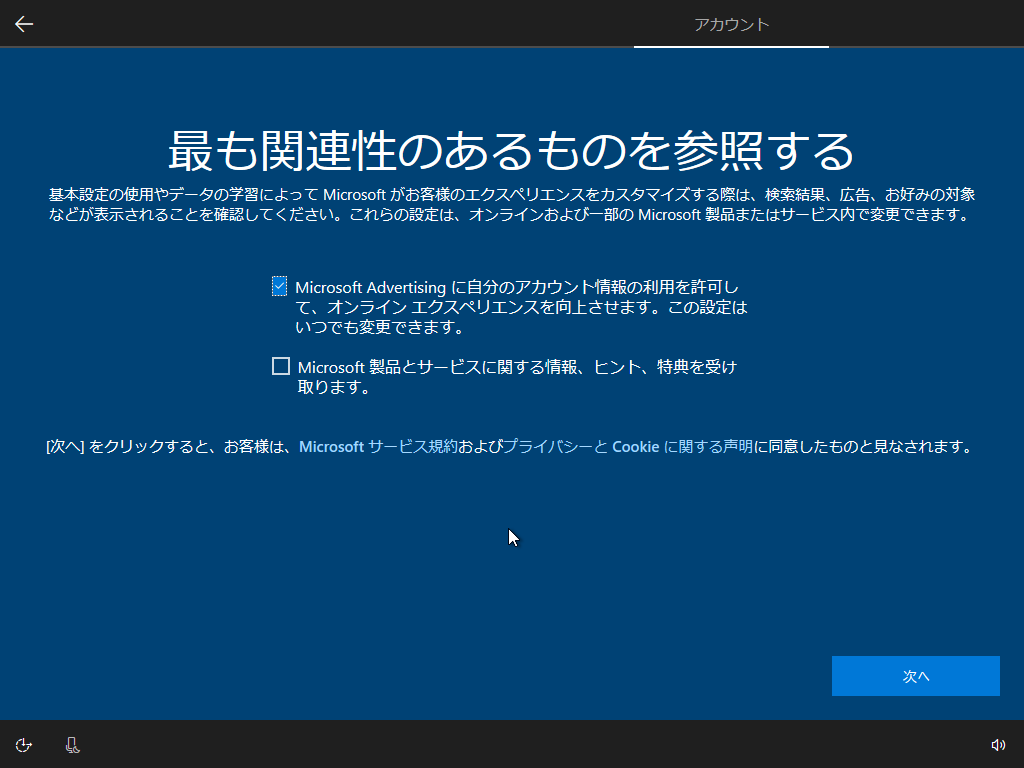Enable the Microsoft 製品とサービス info checkbox
The width and height of the screenshot is (1024, 768).
(280, 366)
